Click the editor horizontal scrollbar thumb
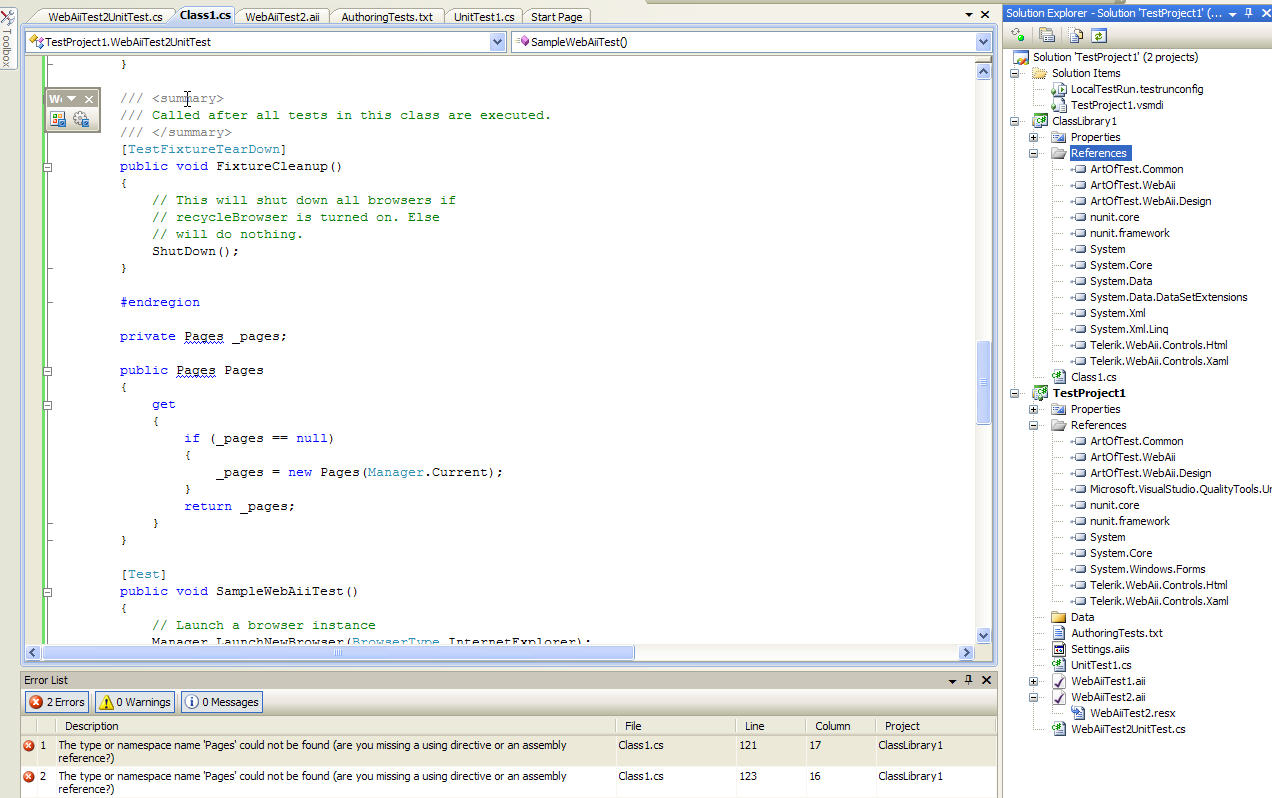The height and width of the screenshot is (798, 1272). tap(337, 653)
